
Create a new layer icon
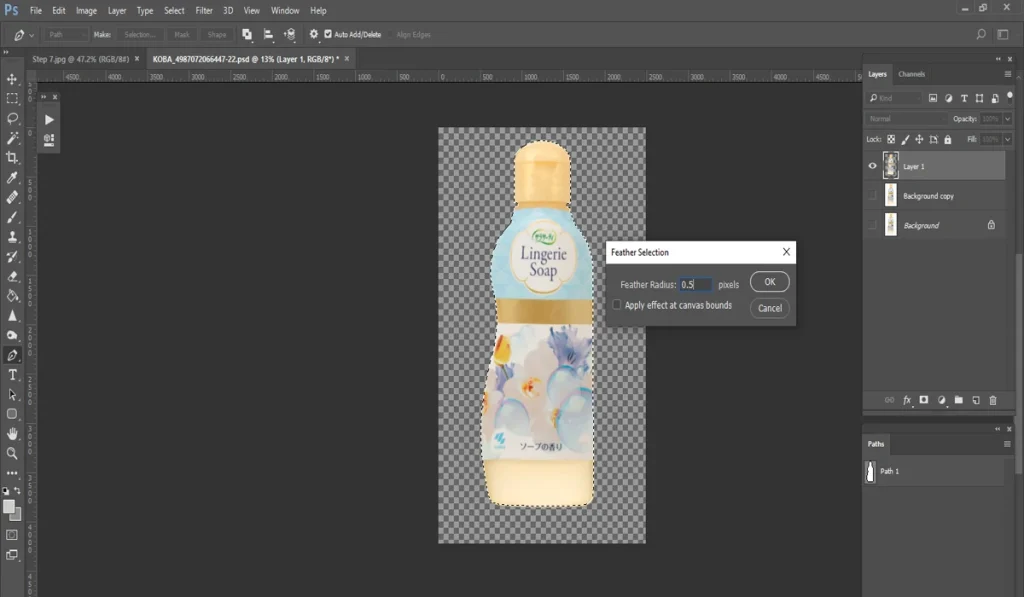(x=976, y=400)
